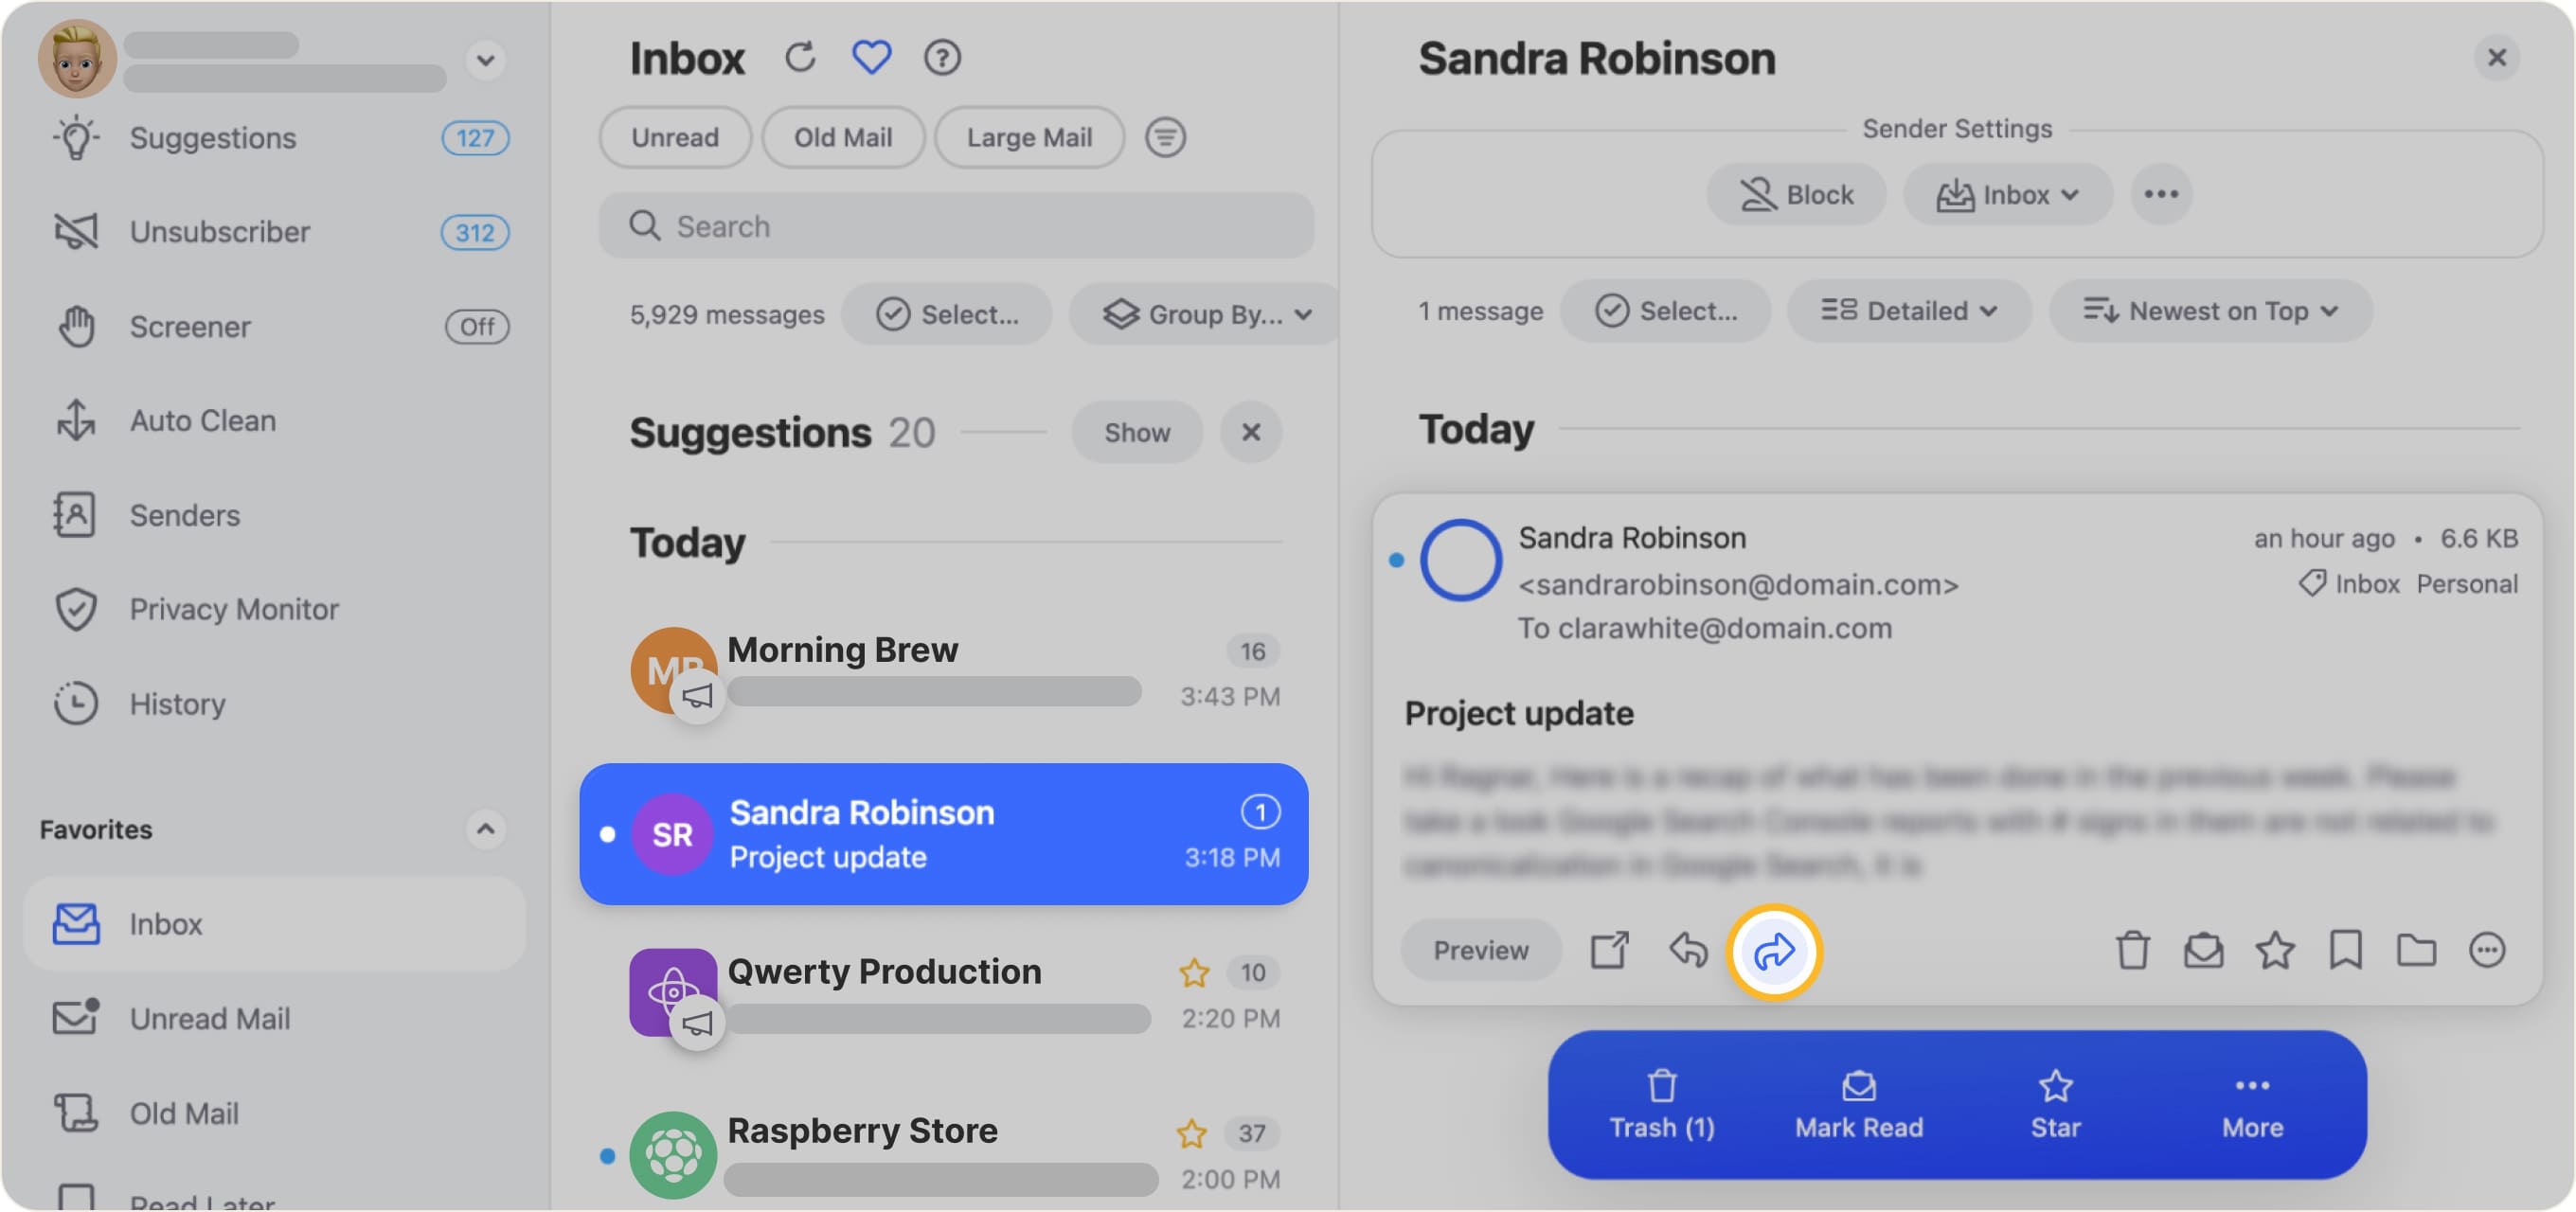Select Sandra Robinson message circle checkbox

point(1460,560)
